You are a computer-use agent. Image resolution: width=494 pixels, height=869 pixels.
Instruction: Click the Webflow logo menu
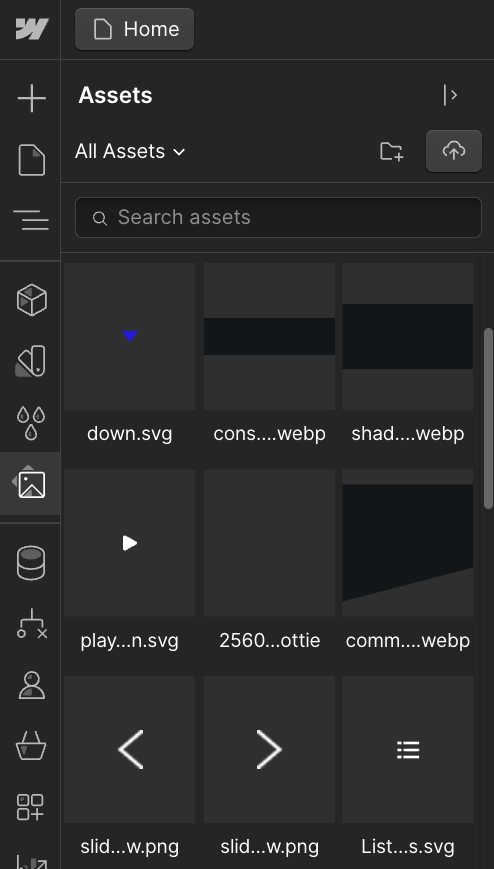coord(32,29)
